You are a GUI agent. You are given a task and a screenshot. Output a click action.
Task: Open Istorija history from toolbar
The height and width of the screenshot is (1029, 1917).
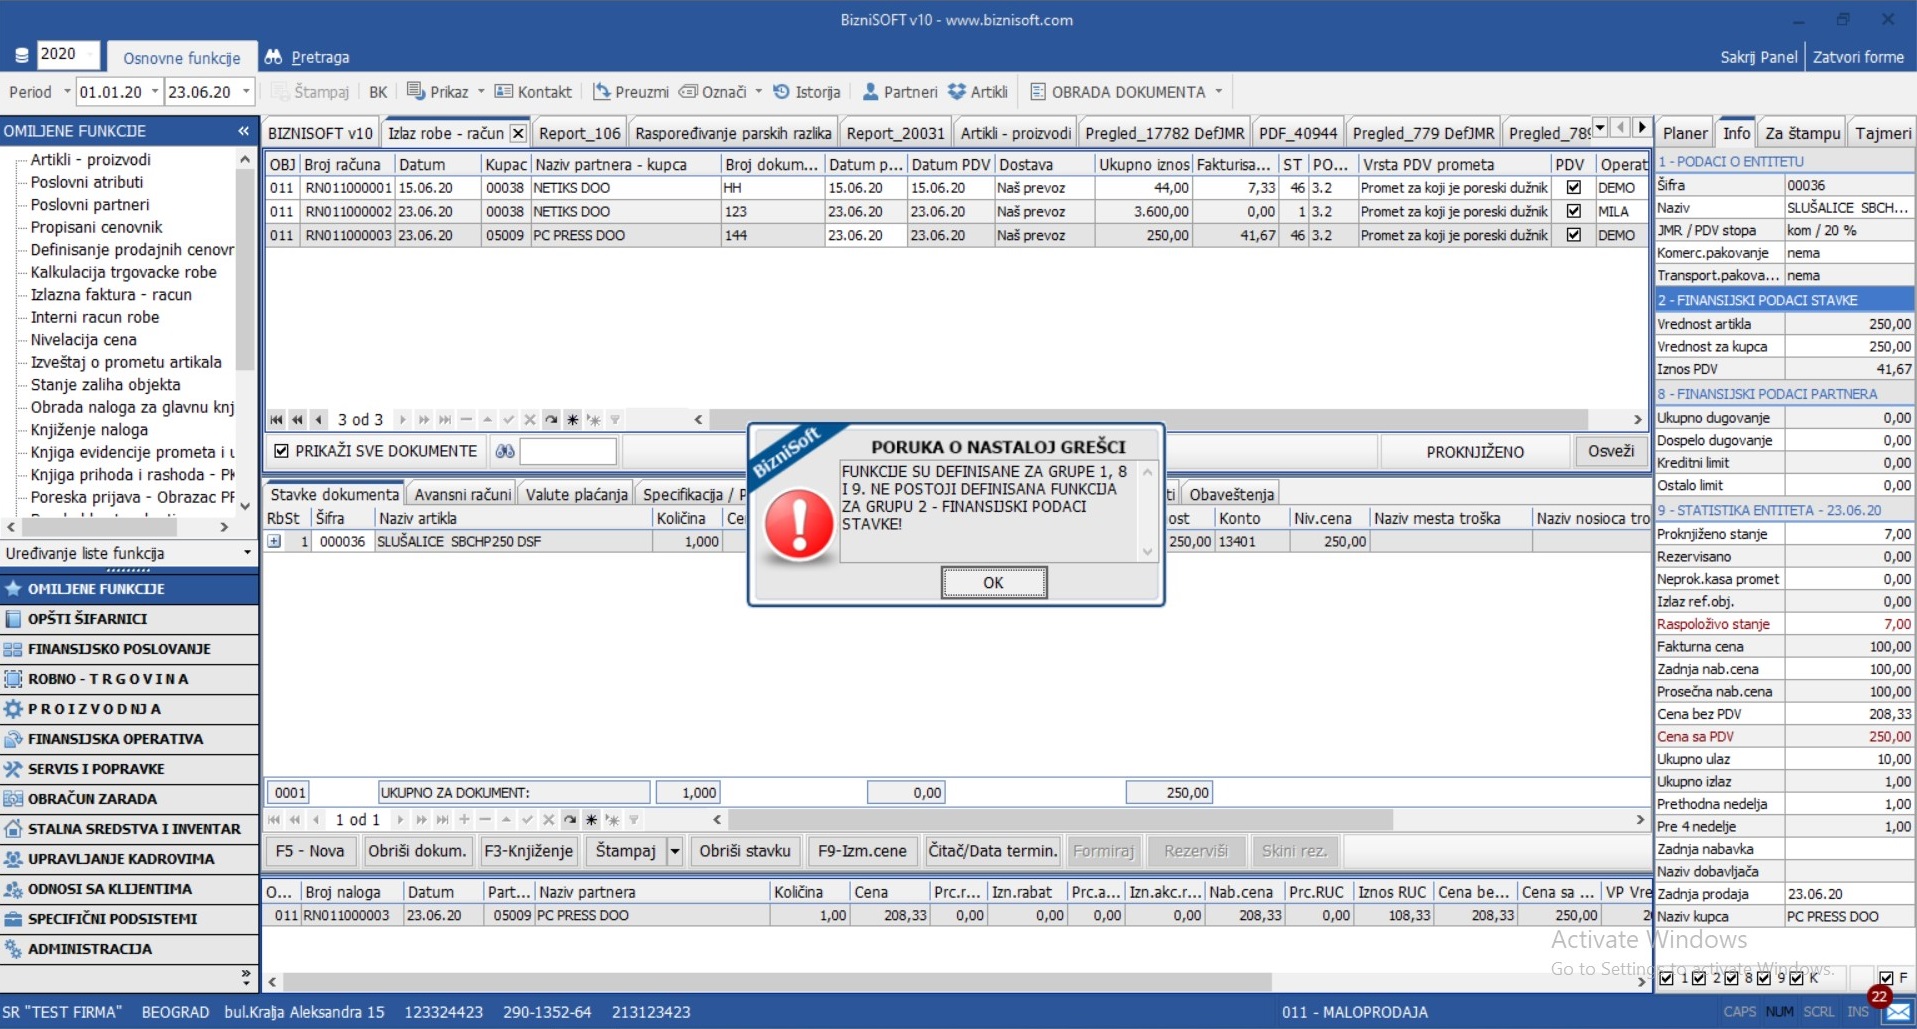pos(806,91)
